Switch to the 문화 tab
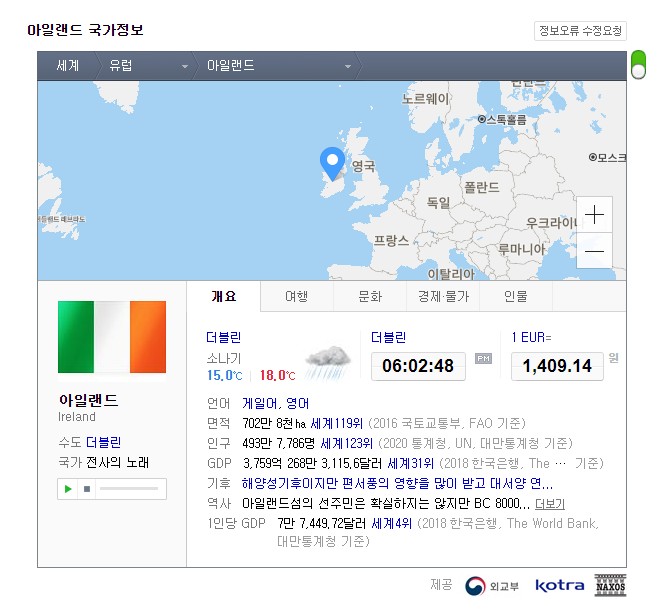 click(x=370, y=297)
